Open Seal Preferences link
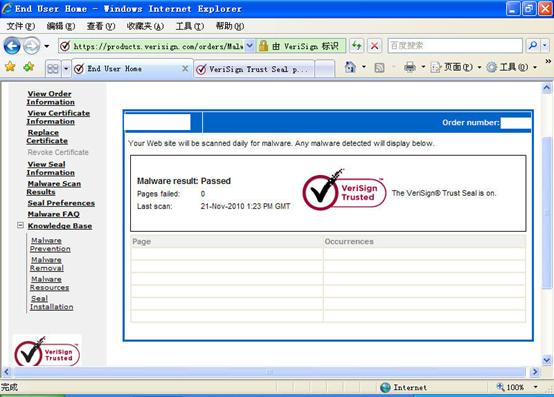Image resolution: width=554 pixels, height=397 pixels. point(61,203)
